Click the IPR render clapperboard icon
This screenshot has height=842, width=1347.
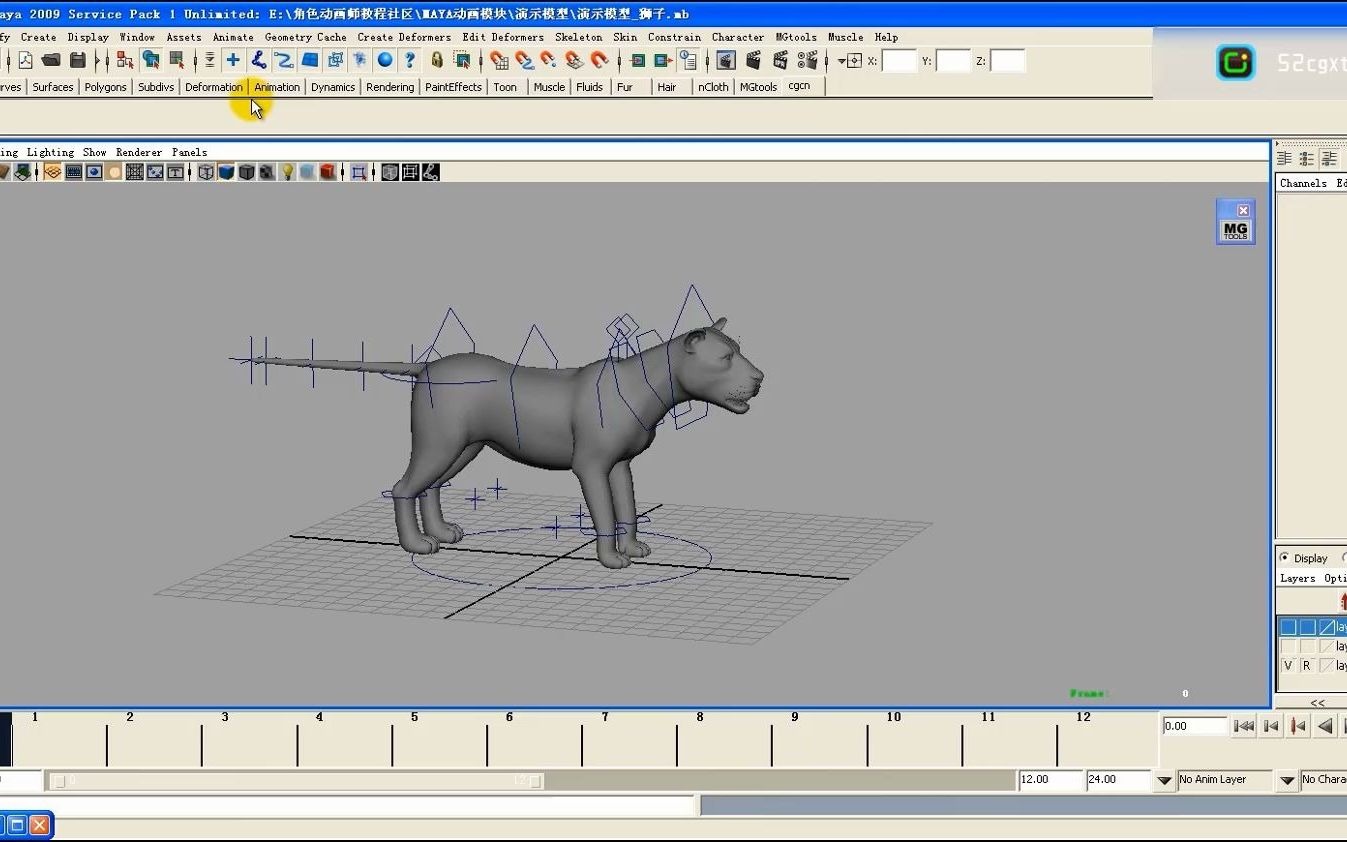780,61
